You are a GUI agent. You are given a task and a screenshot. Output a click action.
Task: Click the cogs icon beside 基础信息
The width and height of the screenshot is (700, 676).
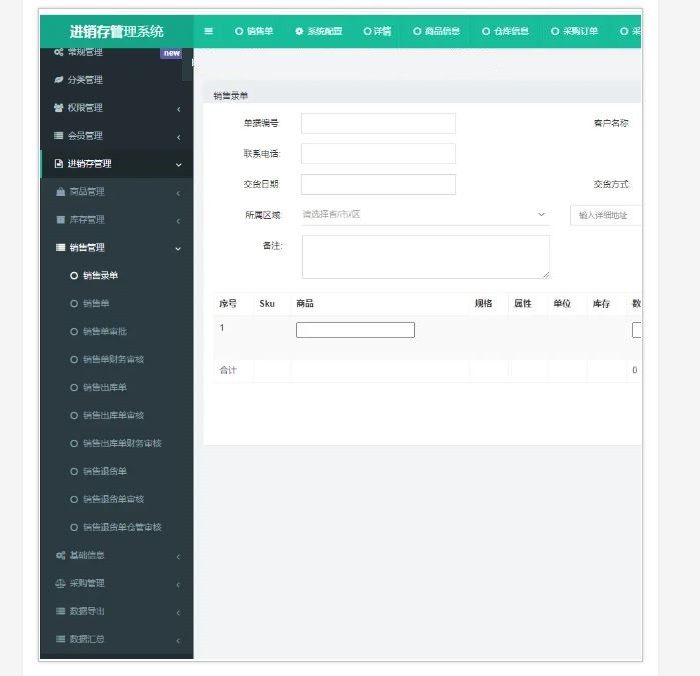(x=61, y=555)
